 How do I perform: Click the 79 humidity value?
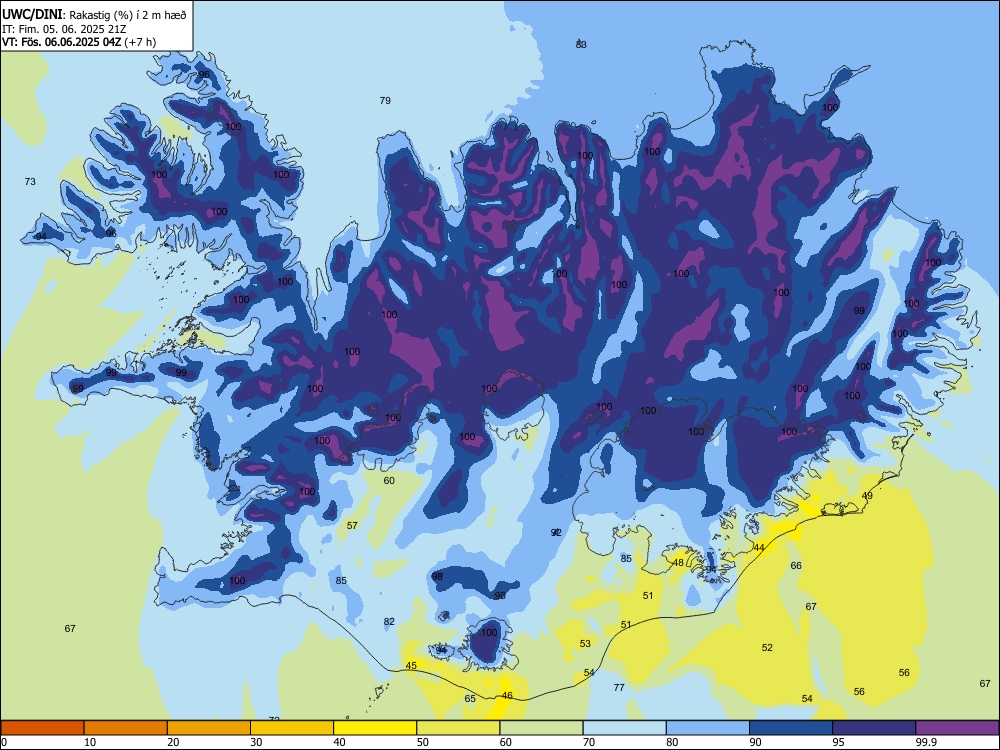[385, 100]
